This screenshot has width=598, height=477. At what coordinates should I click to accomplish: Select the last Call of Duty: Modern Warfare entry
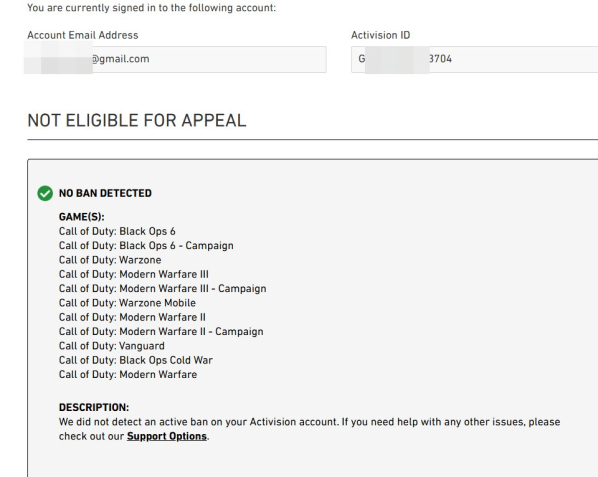click(128, 374)
